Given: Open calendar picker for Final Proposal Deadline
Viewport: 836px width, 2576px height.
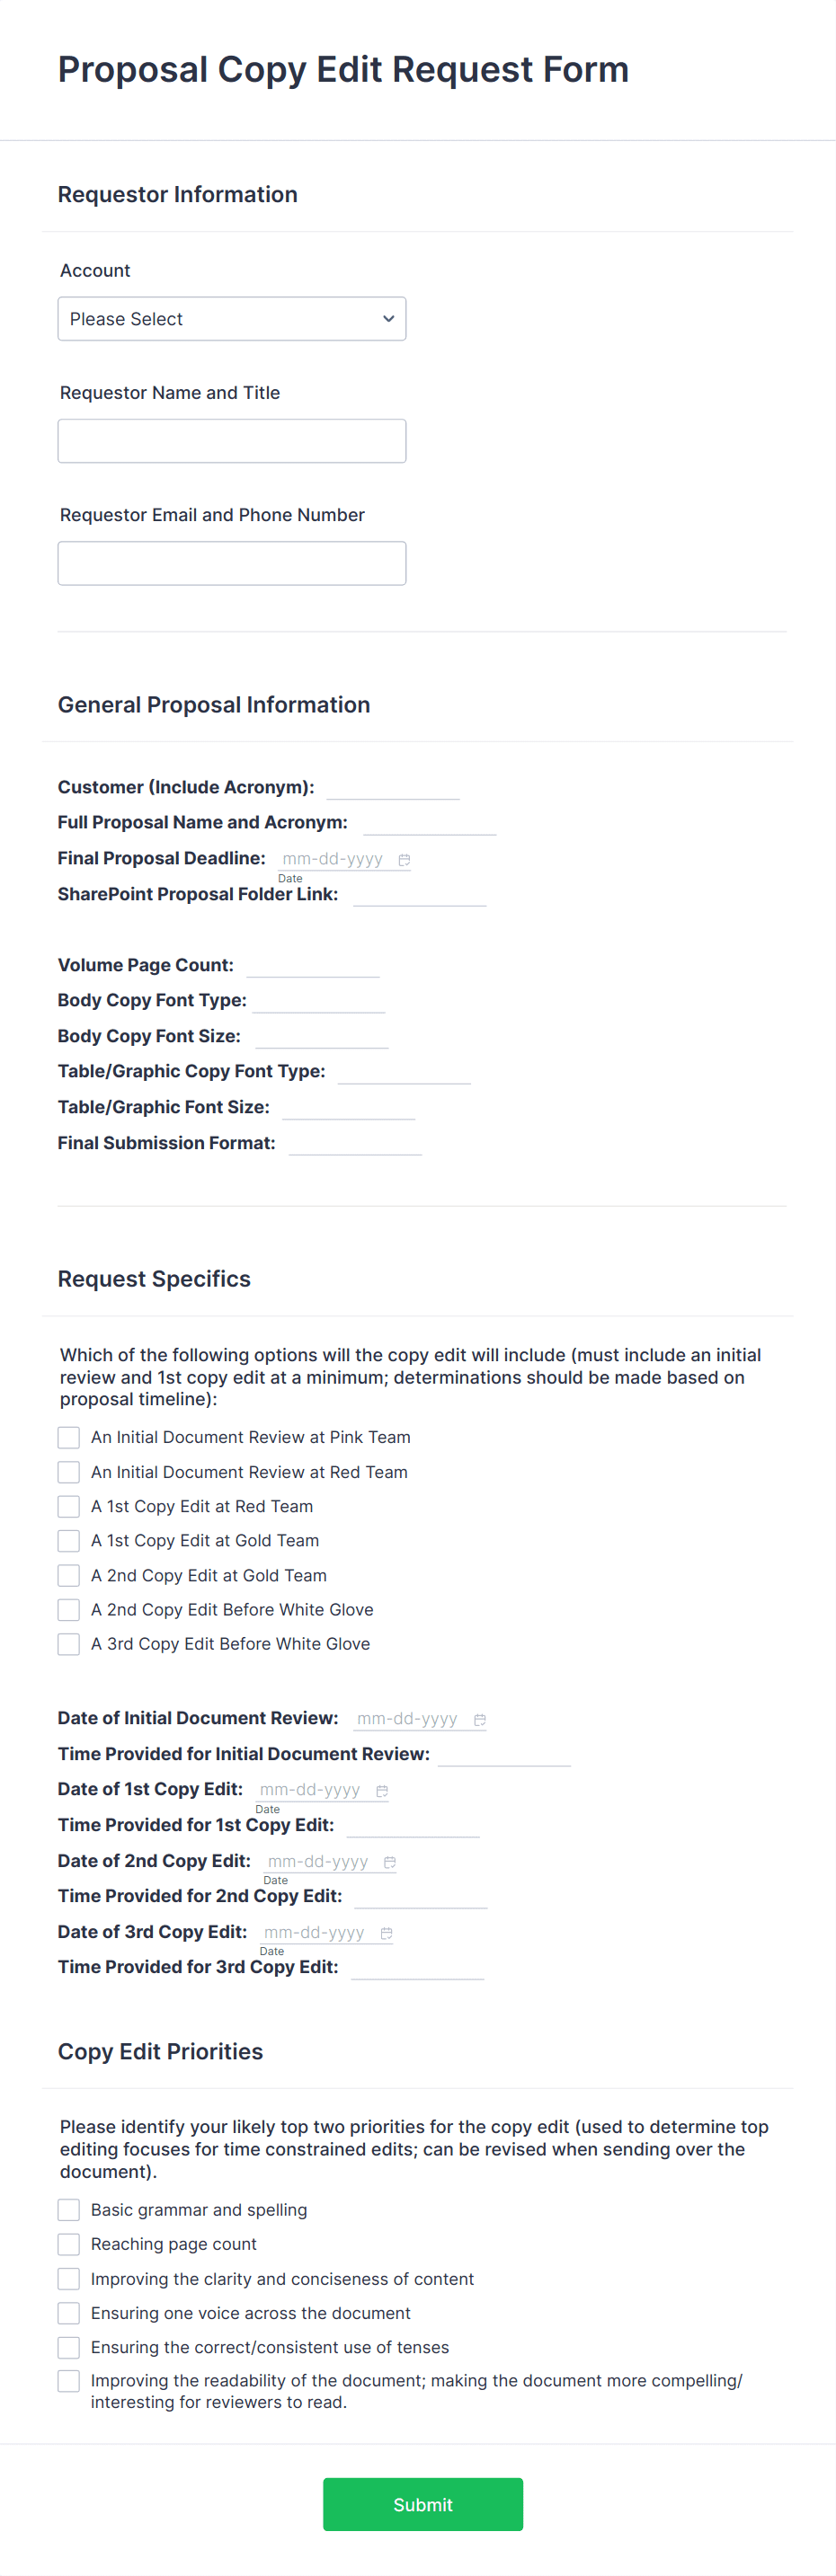Looking at the screenshot, I should (405, 859).
